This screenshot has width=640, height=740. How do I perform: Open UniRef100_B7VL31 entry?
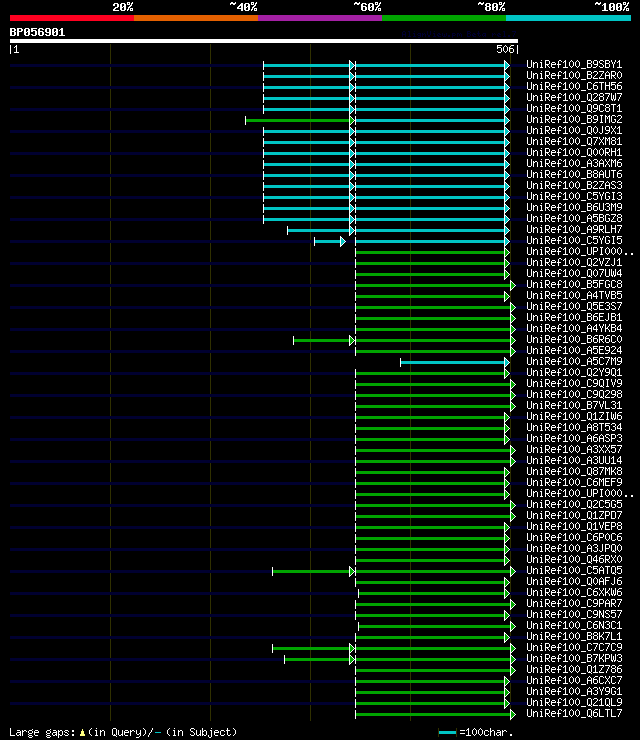574,406
